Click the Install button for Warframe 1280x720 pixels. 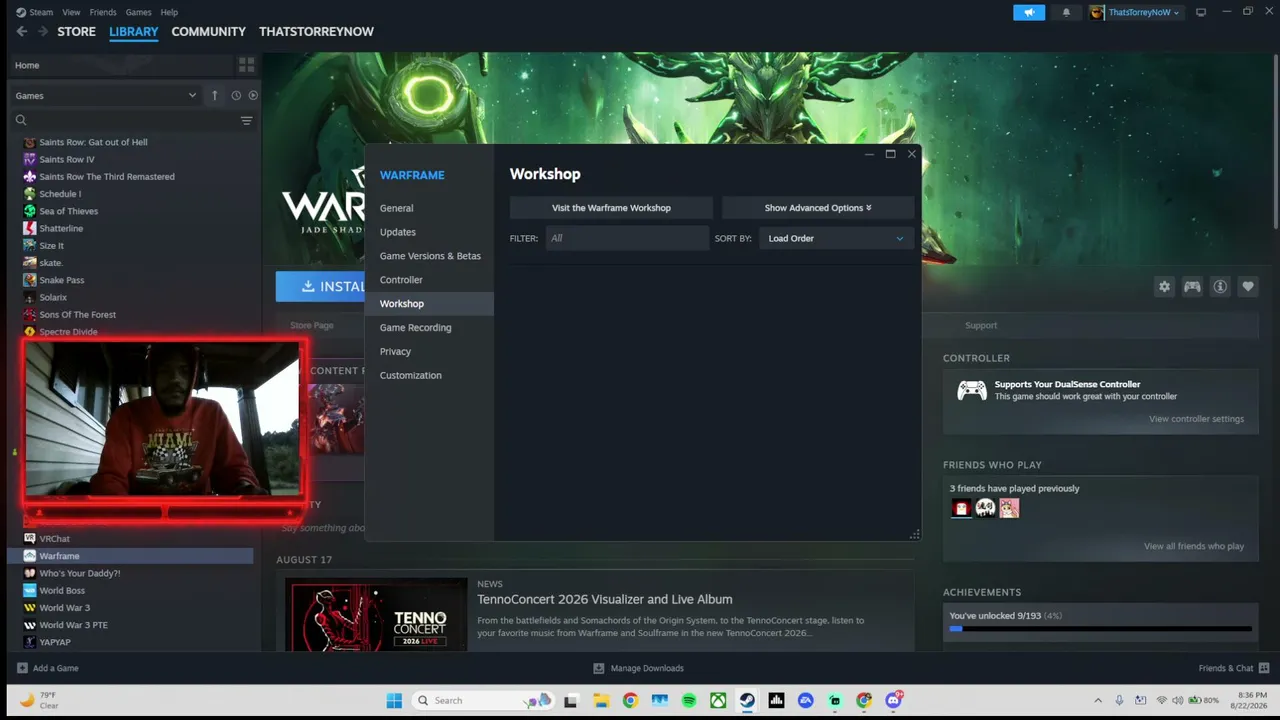tap(320, 286)
